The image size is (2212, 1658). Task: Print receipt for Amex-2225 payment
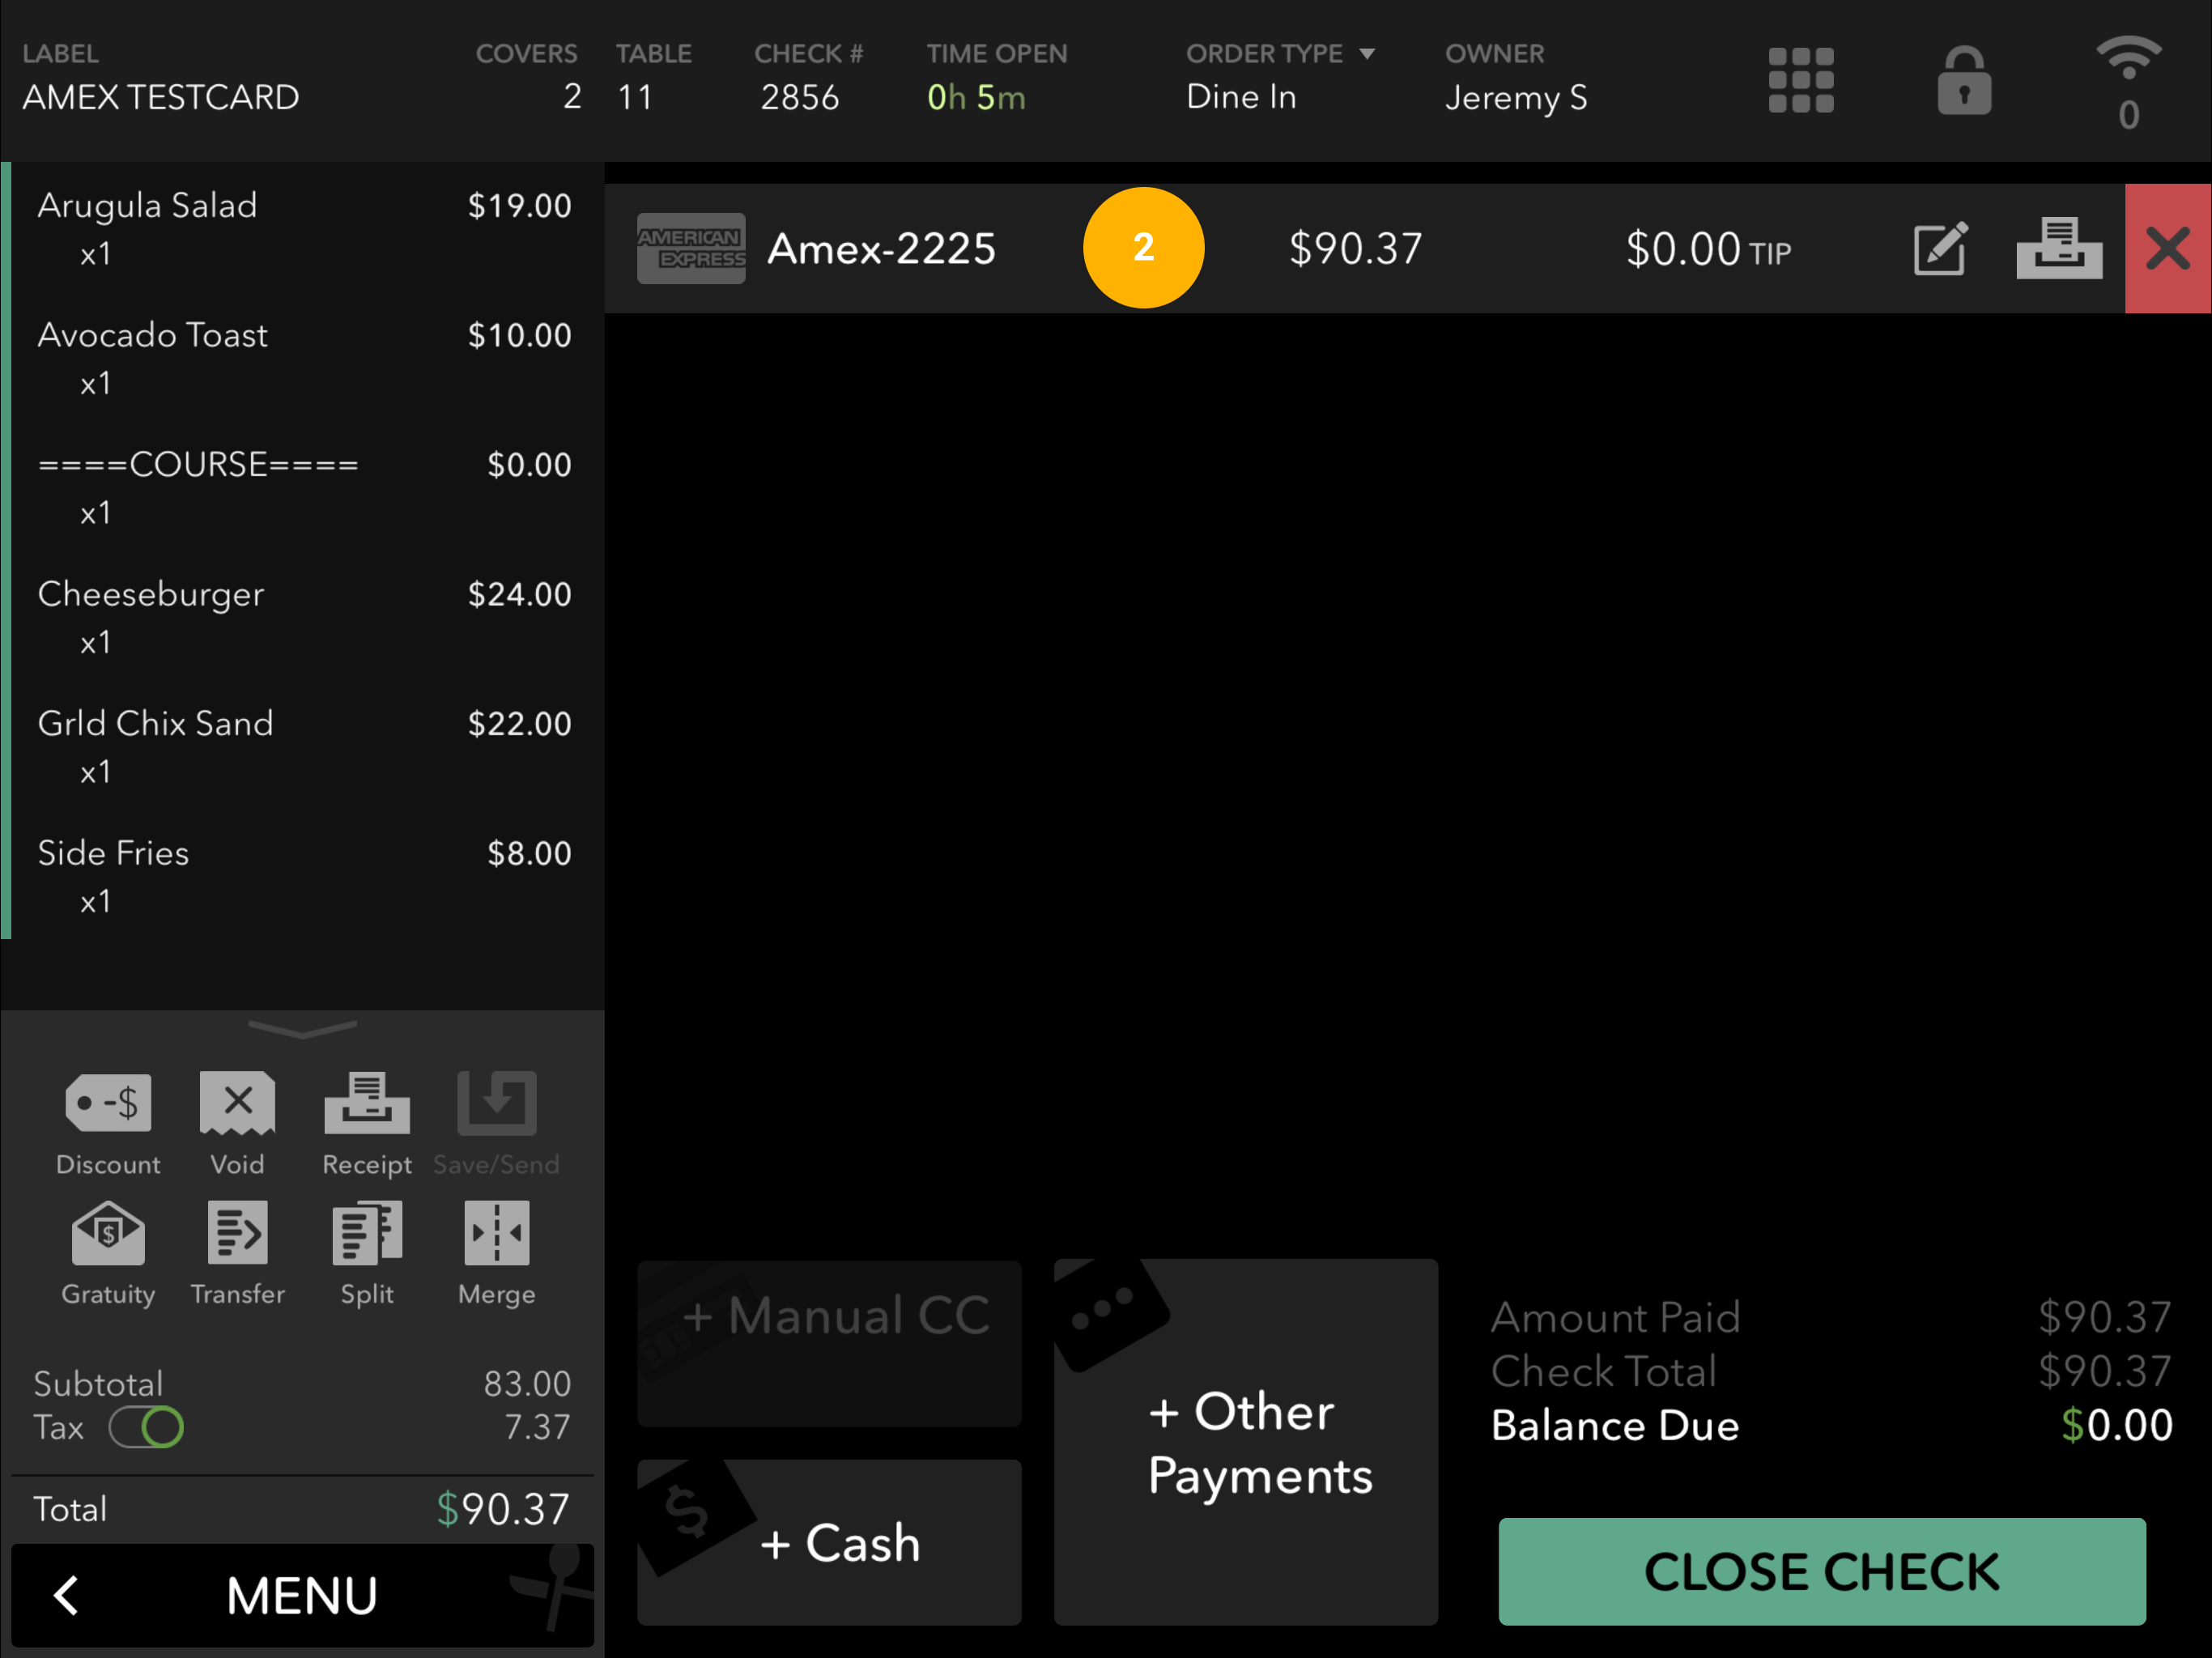tap(2058, 248)
